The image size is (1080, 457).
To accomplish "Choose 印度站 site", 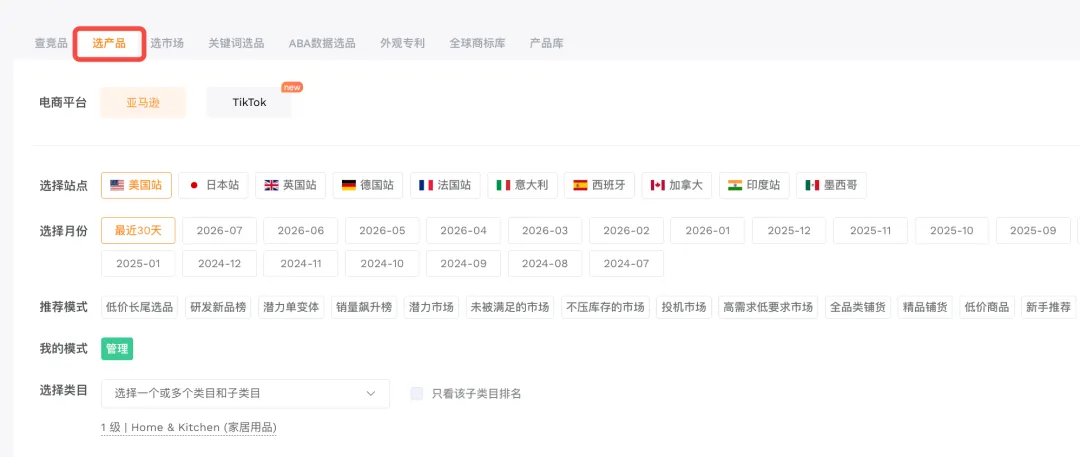I will point(754,185).
